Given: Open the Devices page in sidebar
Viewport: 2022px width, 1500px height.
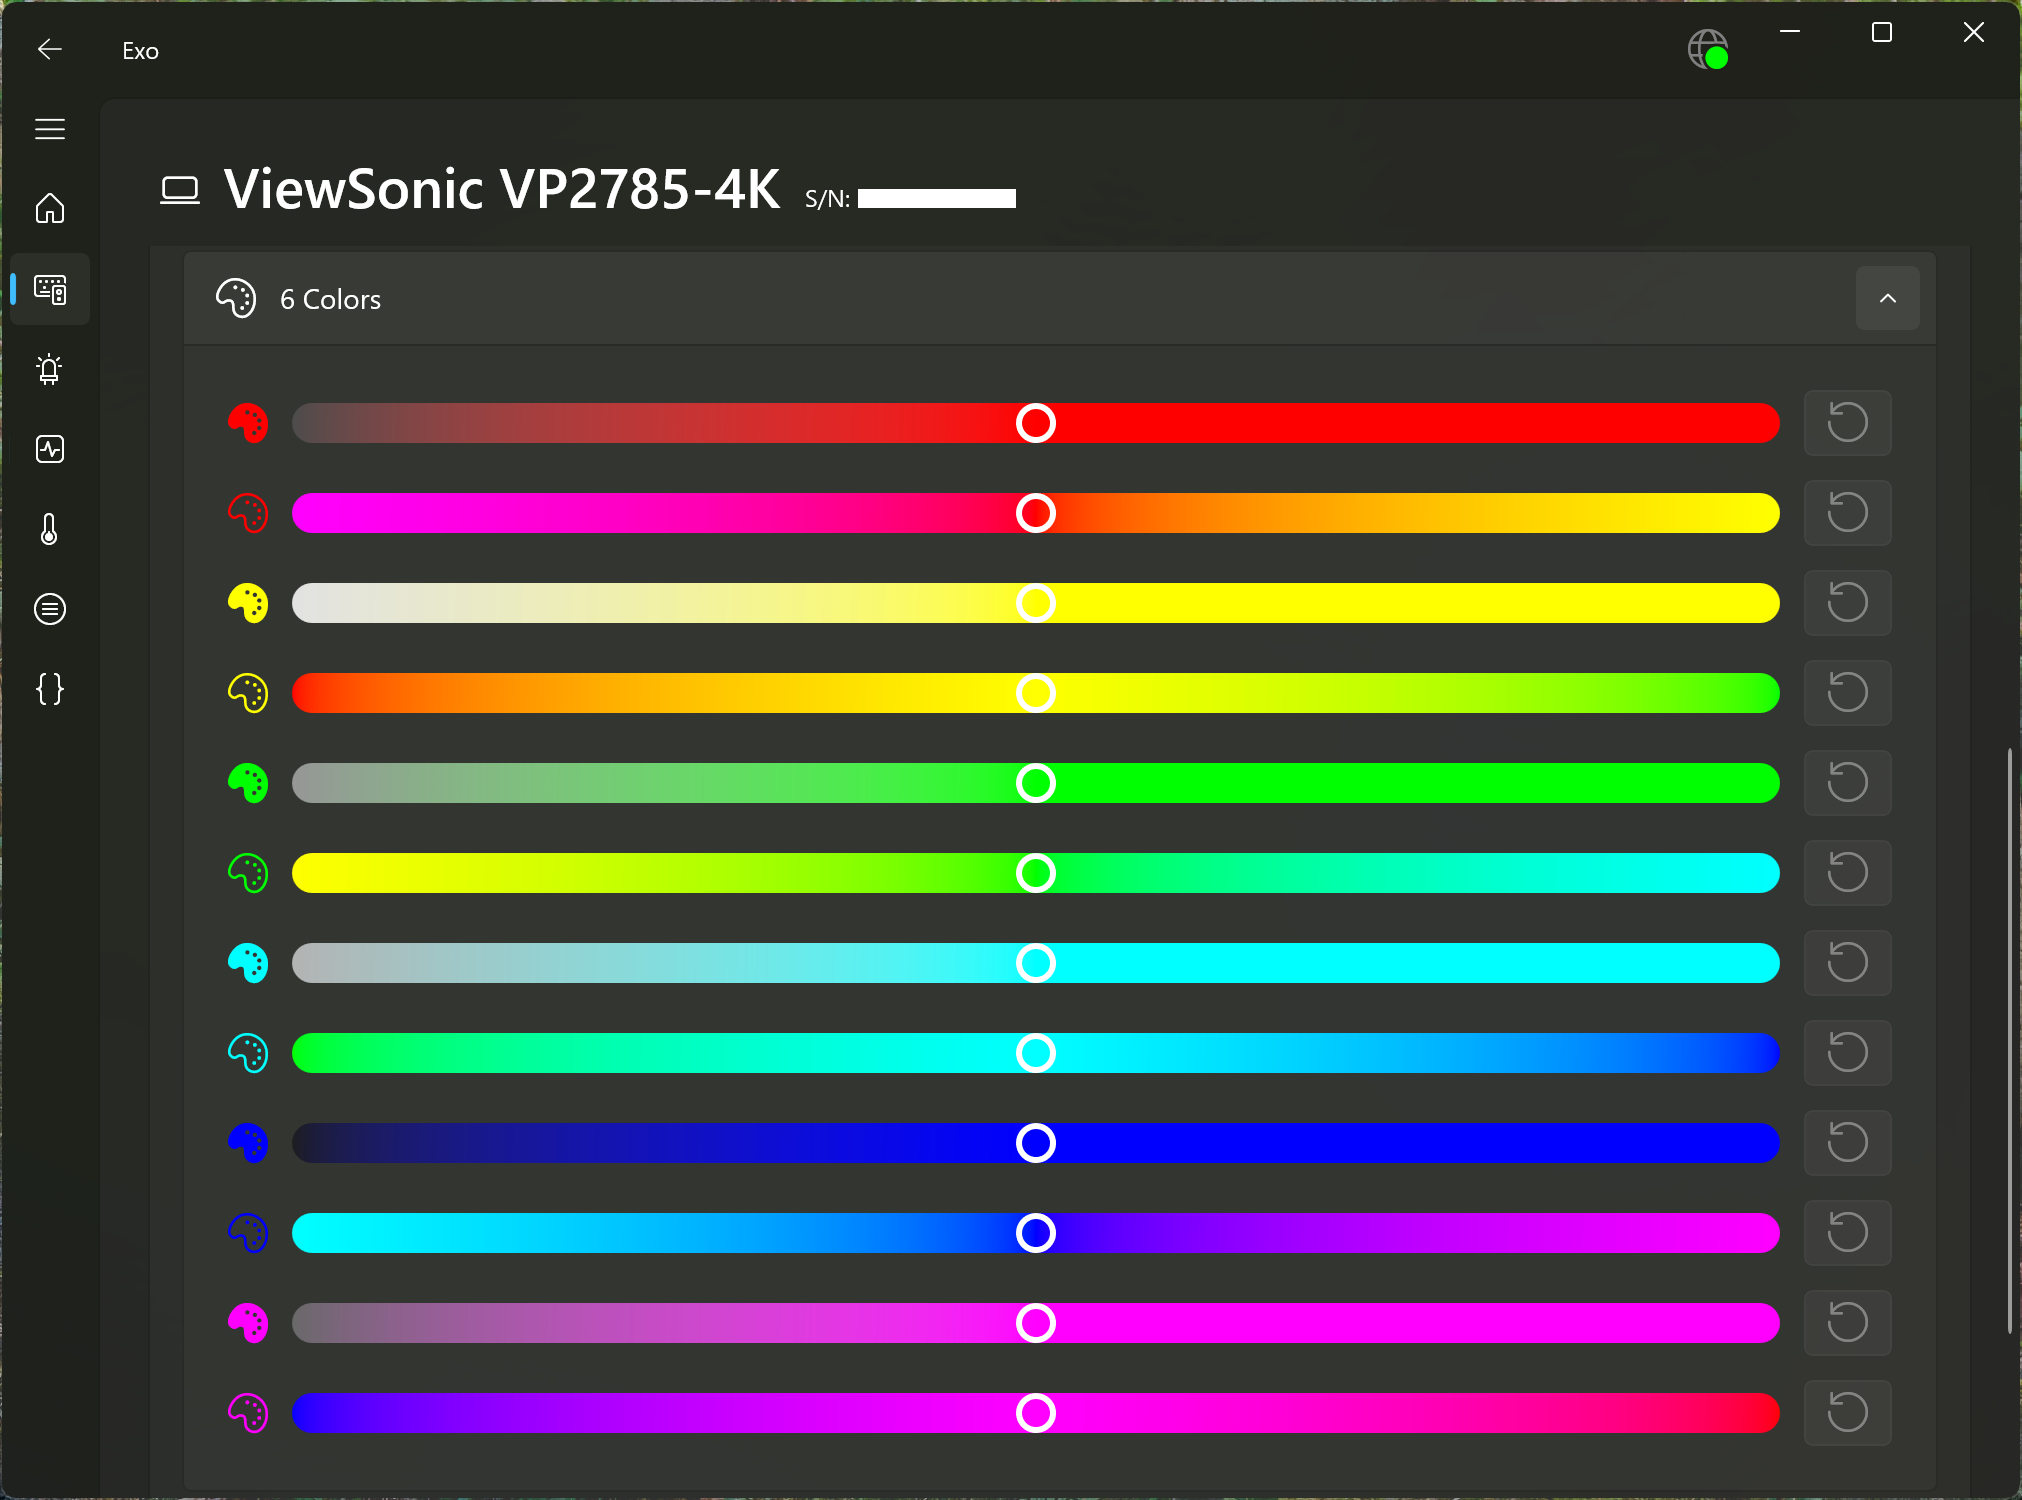Looking at the screenshot, I should 49,289.
